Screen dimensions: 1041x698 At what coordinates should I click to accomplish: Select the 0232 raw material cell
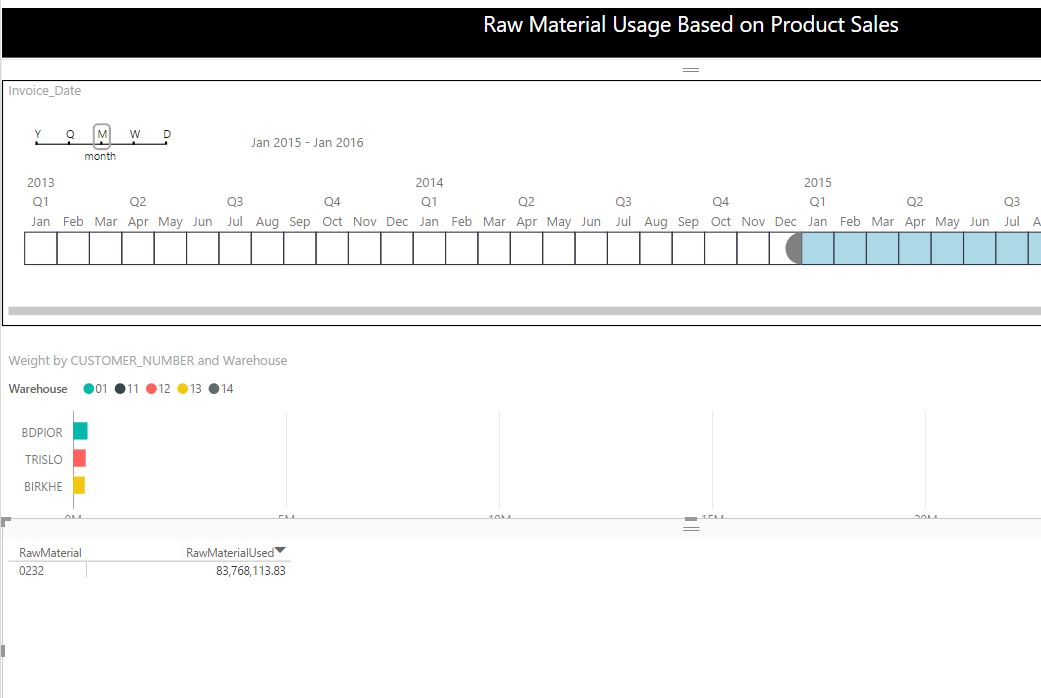point(31,570)
